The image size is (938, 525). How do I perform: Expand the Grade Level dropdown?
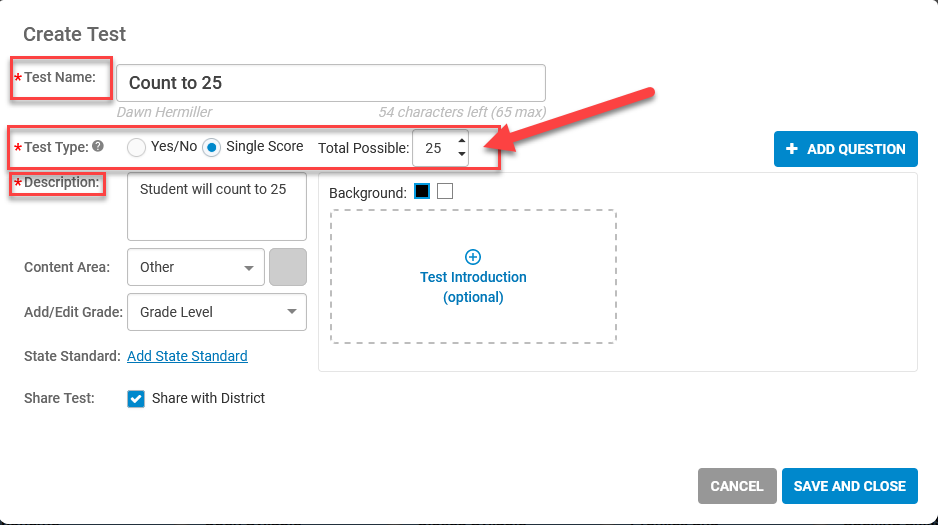[217, 312]
